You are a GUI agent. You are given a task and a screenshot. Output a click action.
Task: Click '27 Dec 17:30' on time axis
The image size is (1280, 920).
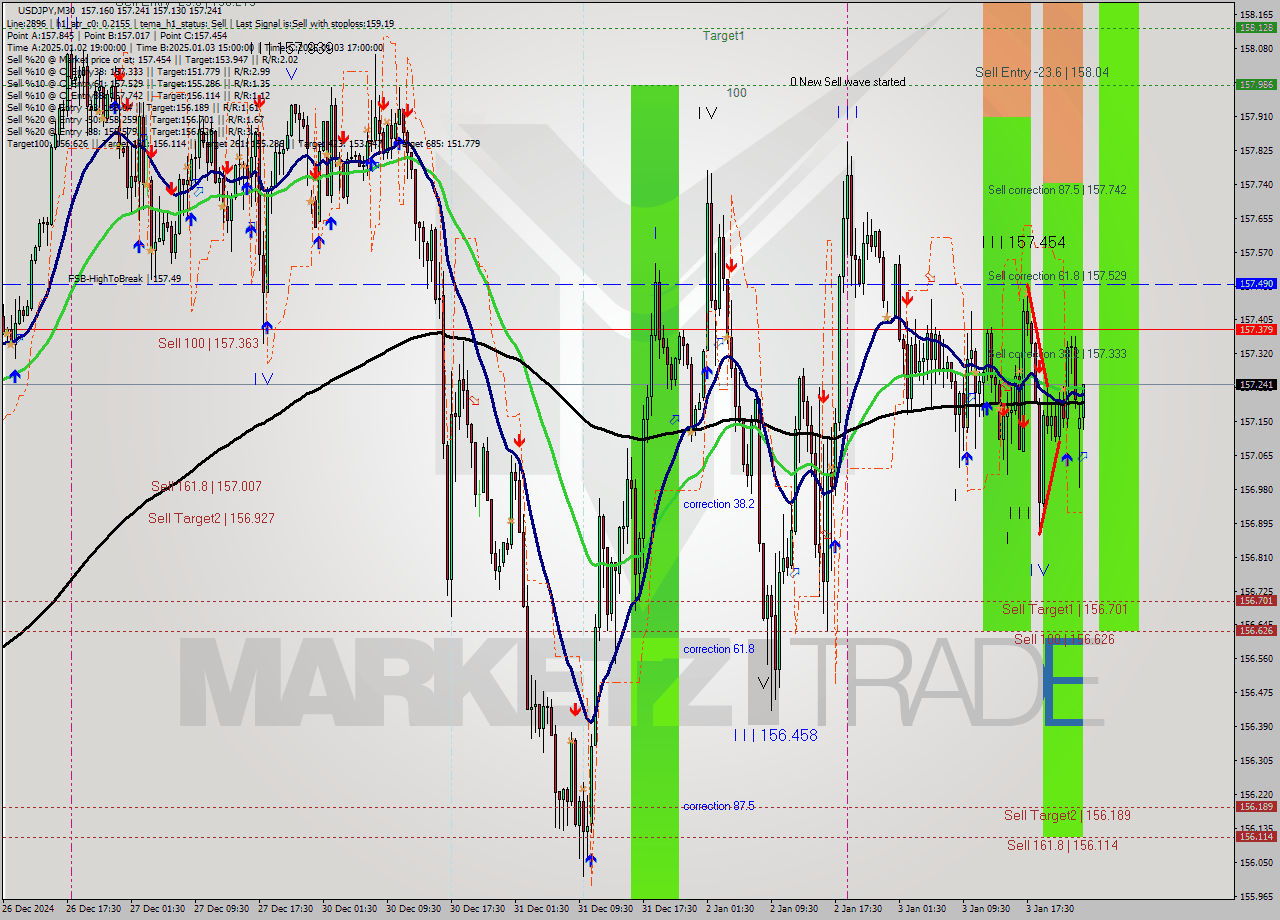pyautogui.click(x=285, y=909)
